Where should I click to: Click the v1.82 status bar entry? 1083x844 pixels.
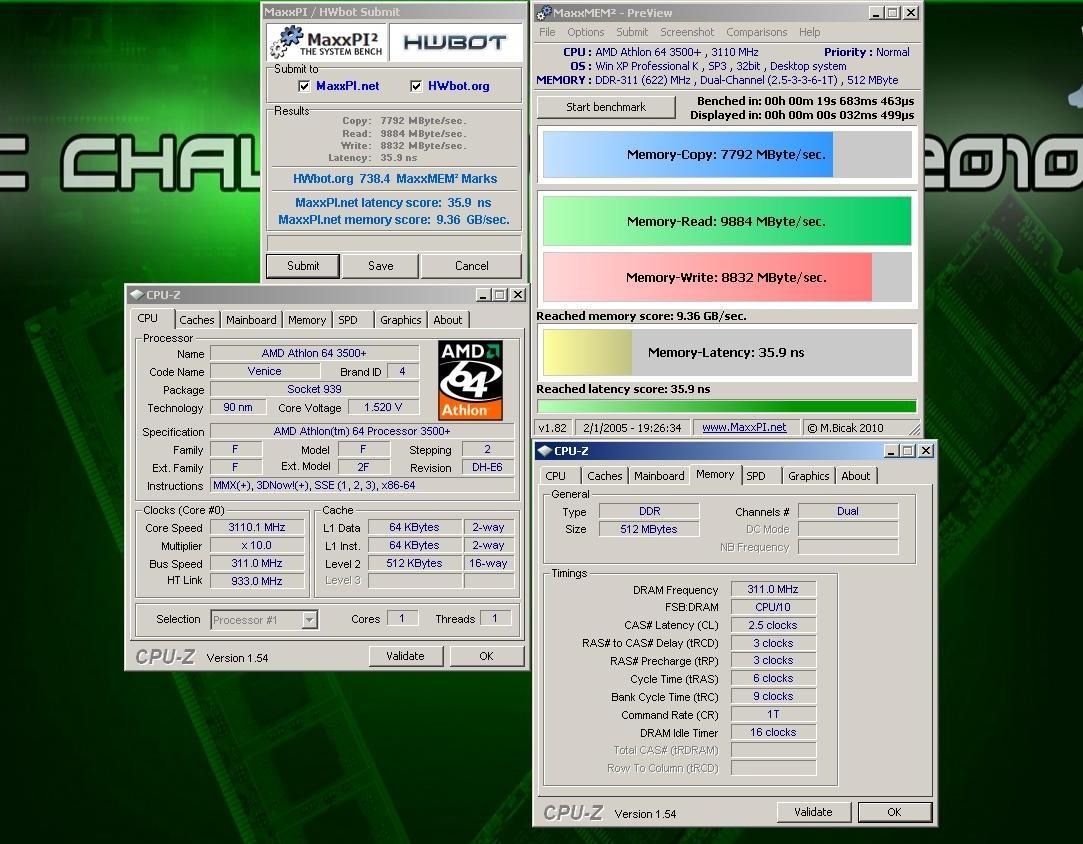click(x=553, y=428)
